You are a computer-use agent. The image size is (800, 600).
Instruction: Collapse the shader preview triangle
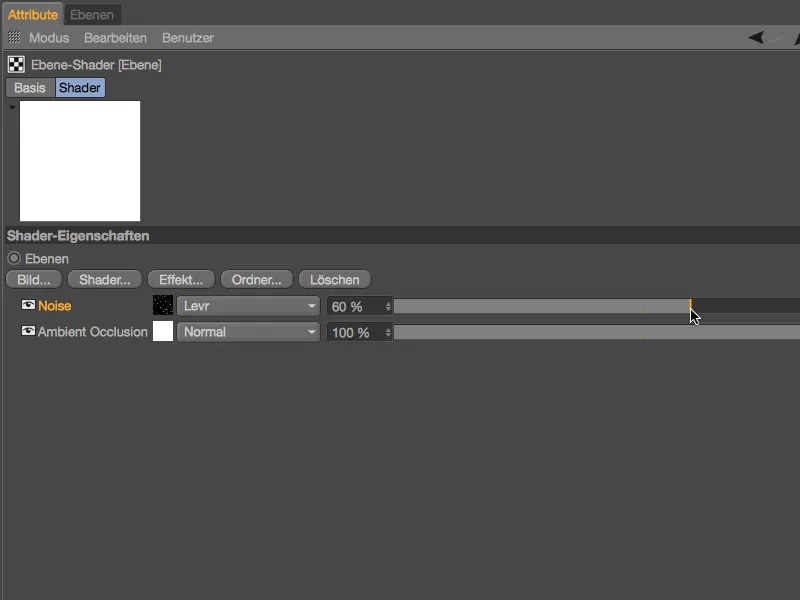click(x=12, y=108)
